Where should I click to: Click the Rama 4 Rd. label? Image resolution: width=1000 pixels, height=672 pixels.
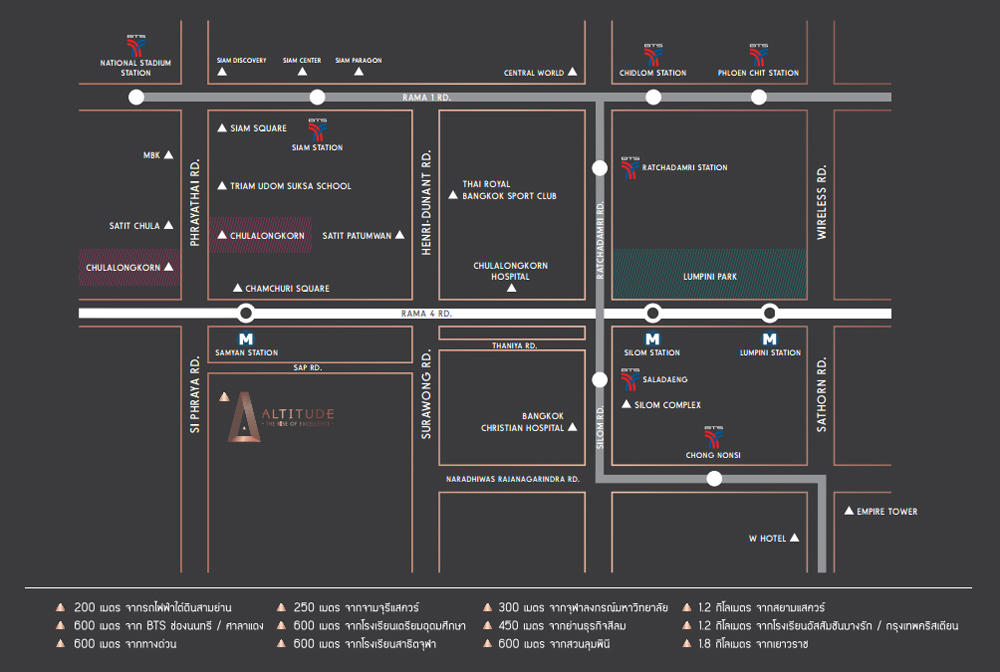click(428, 313)
